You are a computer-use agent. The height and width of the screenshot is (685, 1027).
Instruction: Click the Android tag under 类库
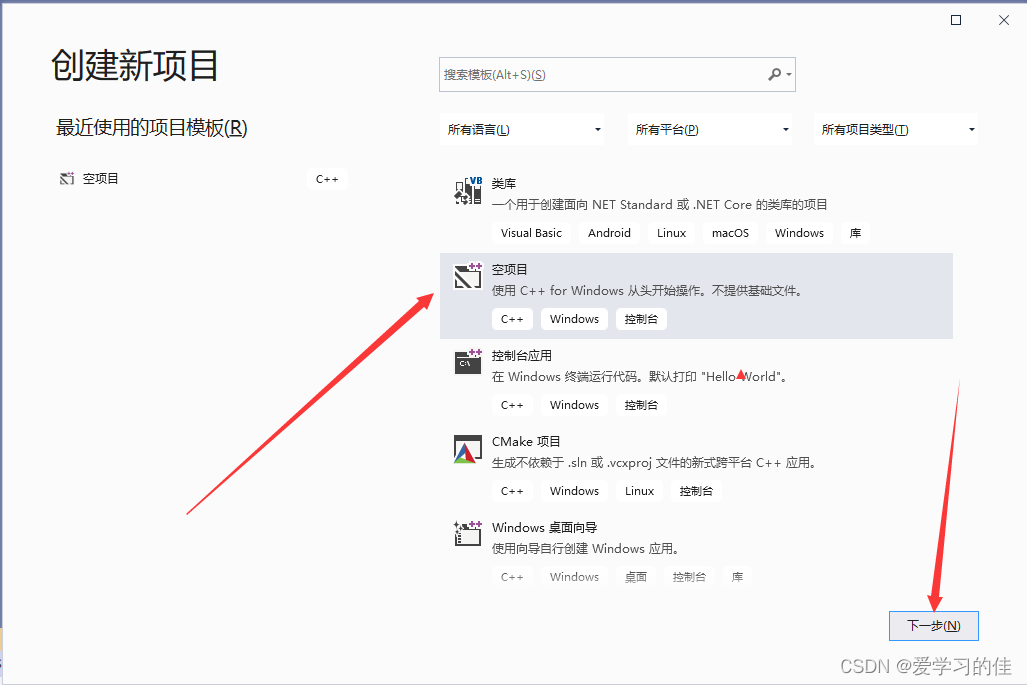(609, 233)
